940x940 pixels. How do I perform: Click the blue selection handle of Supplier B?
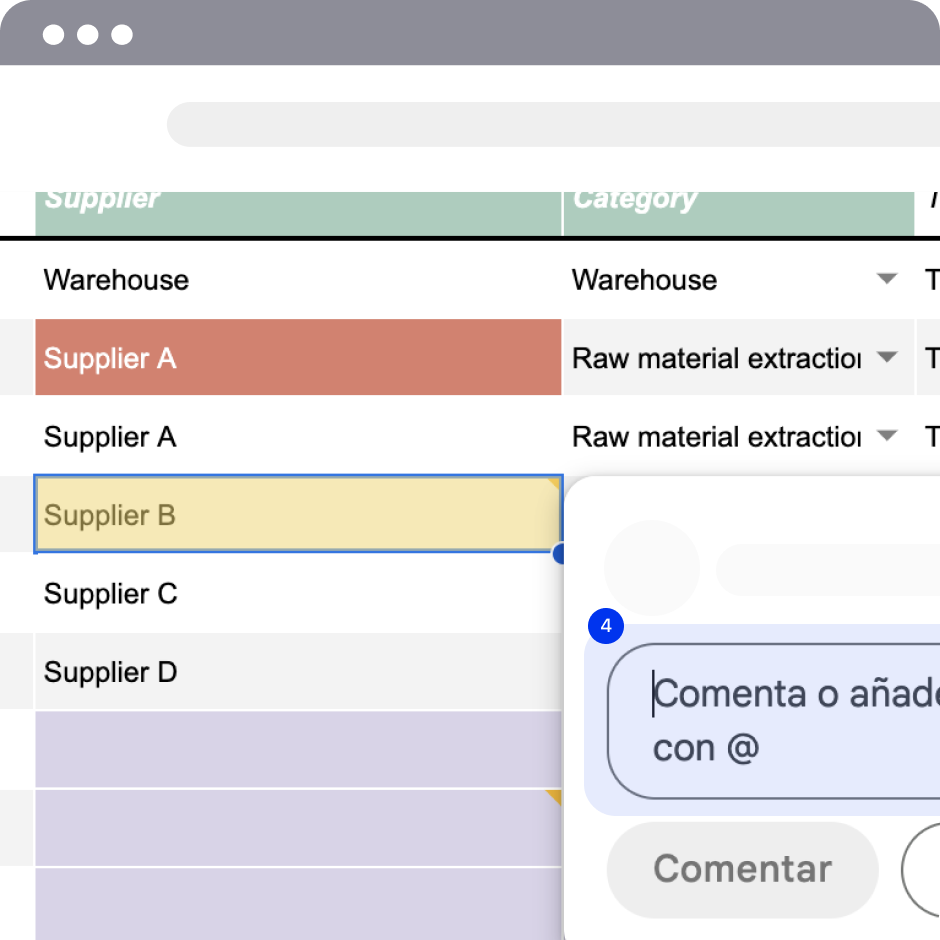[558, 553]
